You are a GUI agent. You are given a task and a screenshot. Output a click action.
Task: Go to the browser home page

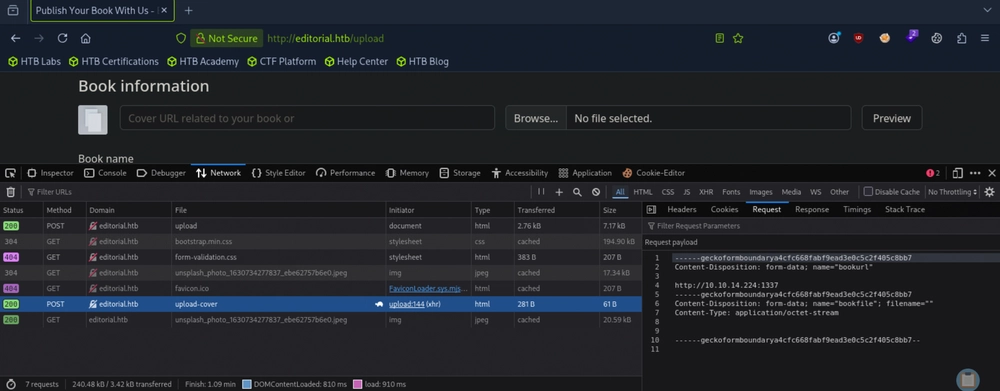(85, 38)
